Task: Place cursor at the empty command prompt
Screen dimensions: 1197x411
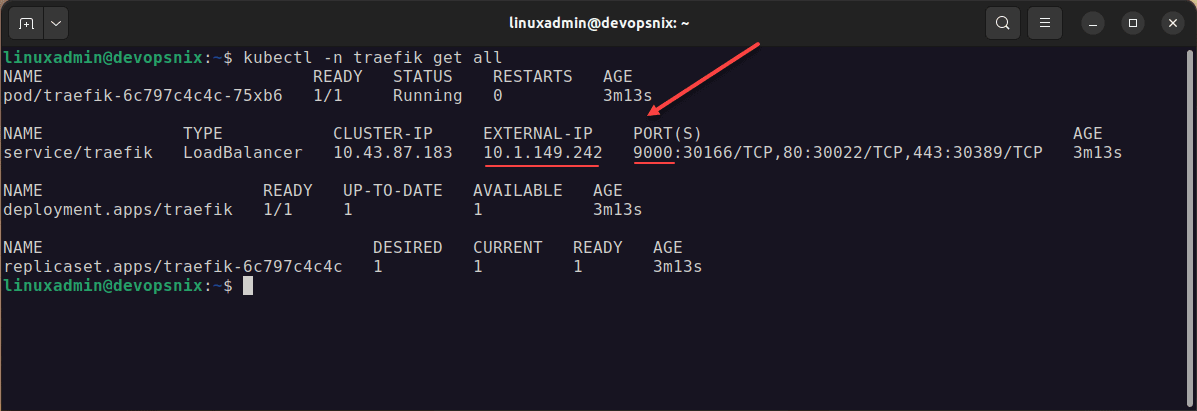Action: tap(248, 286)
